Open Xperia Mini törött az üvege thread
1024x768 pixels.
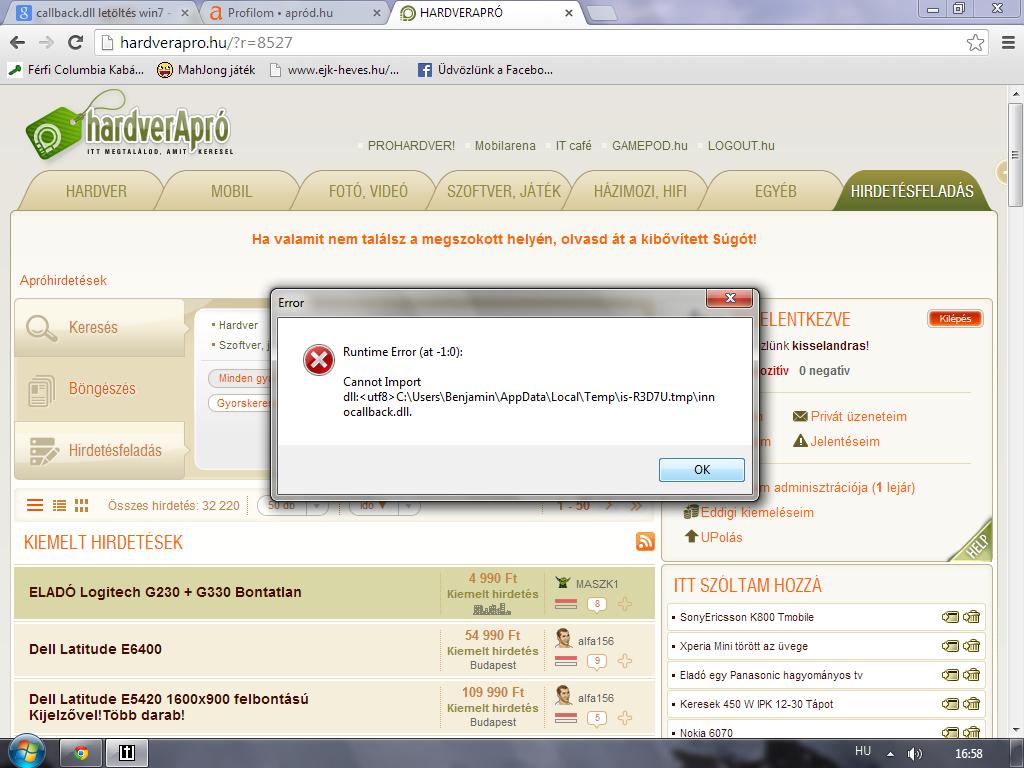point(744,646)
